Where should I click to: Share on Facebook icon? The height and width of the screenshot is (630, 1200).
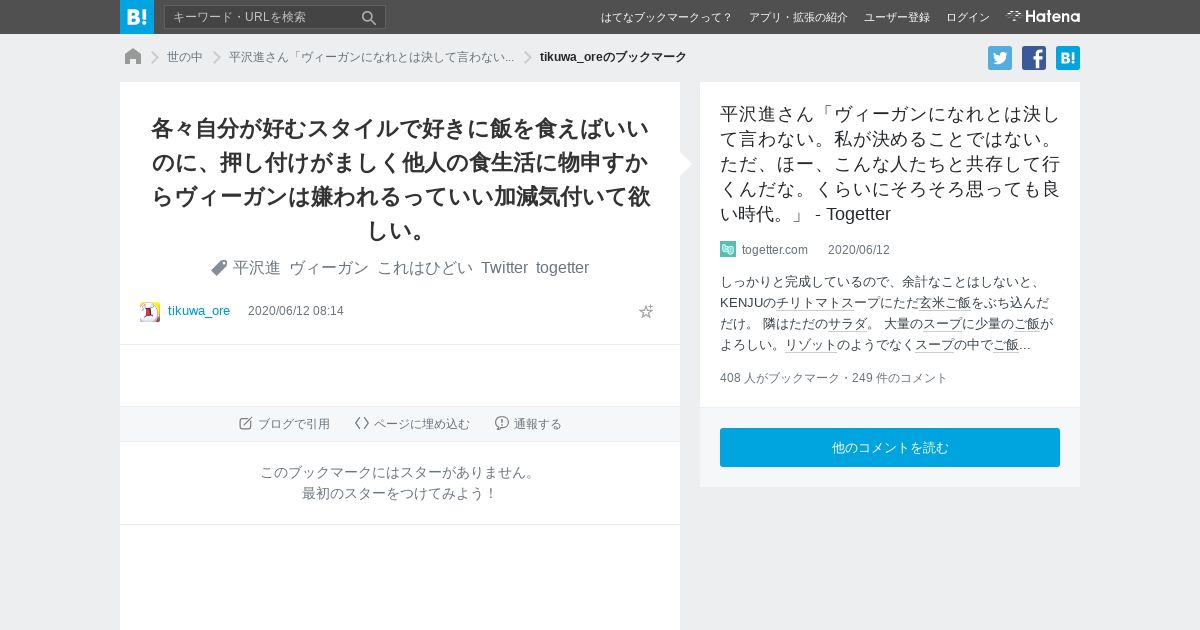point(1034,58)
